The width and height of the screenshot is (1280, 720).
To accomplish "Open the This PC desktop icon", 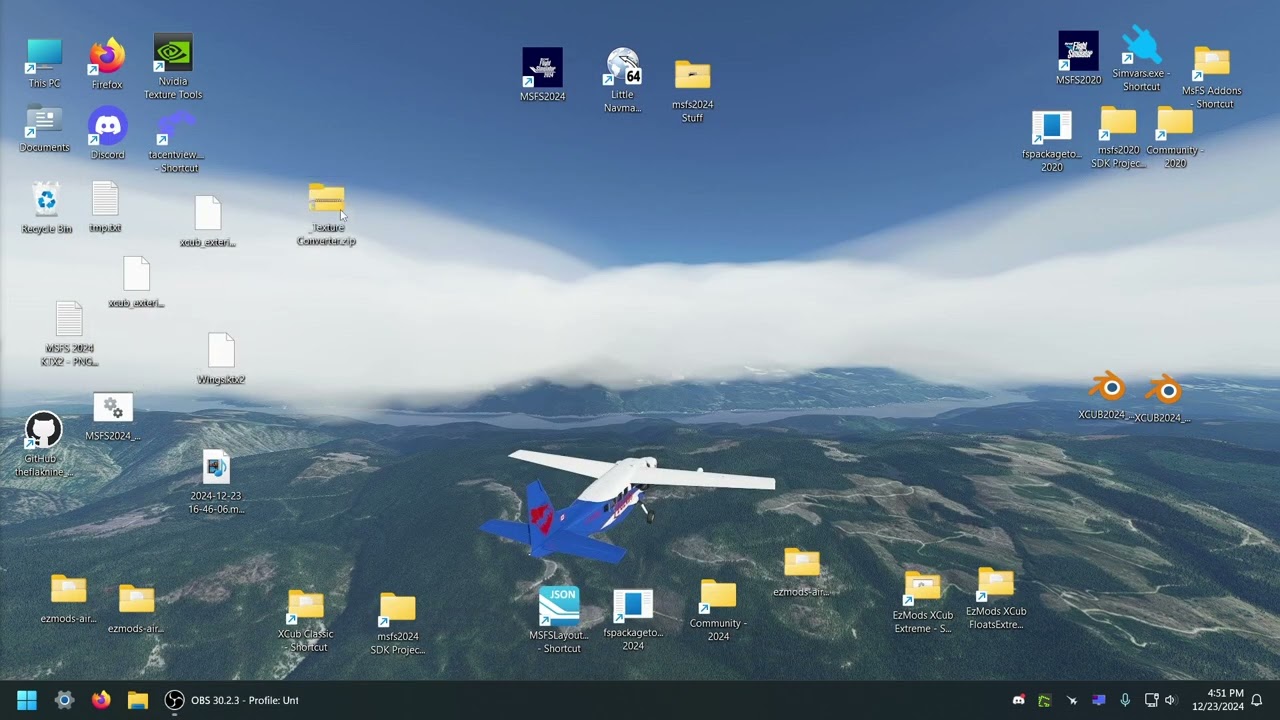I will tap(44, 64).
